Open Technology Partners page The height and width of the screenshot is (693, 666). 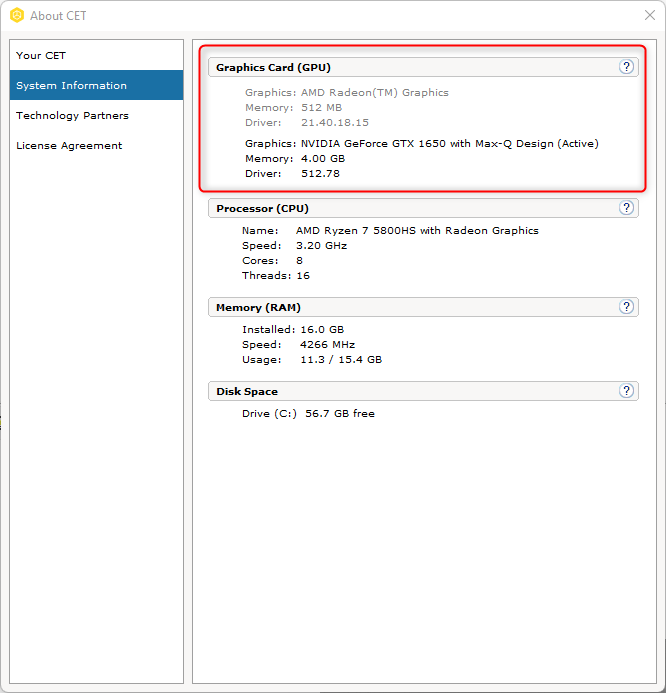coord(96,115)
